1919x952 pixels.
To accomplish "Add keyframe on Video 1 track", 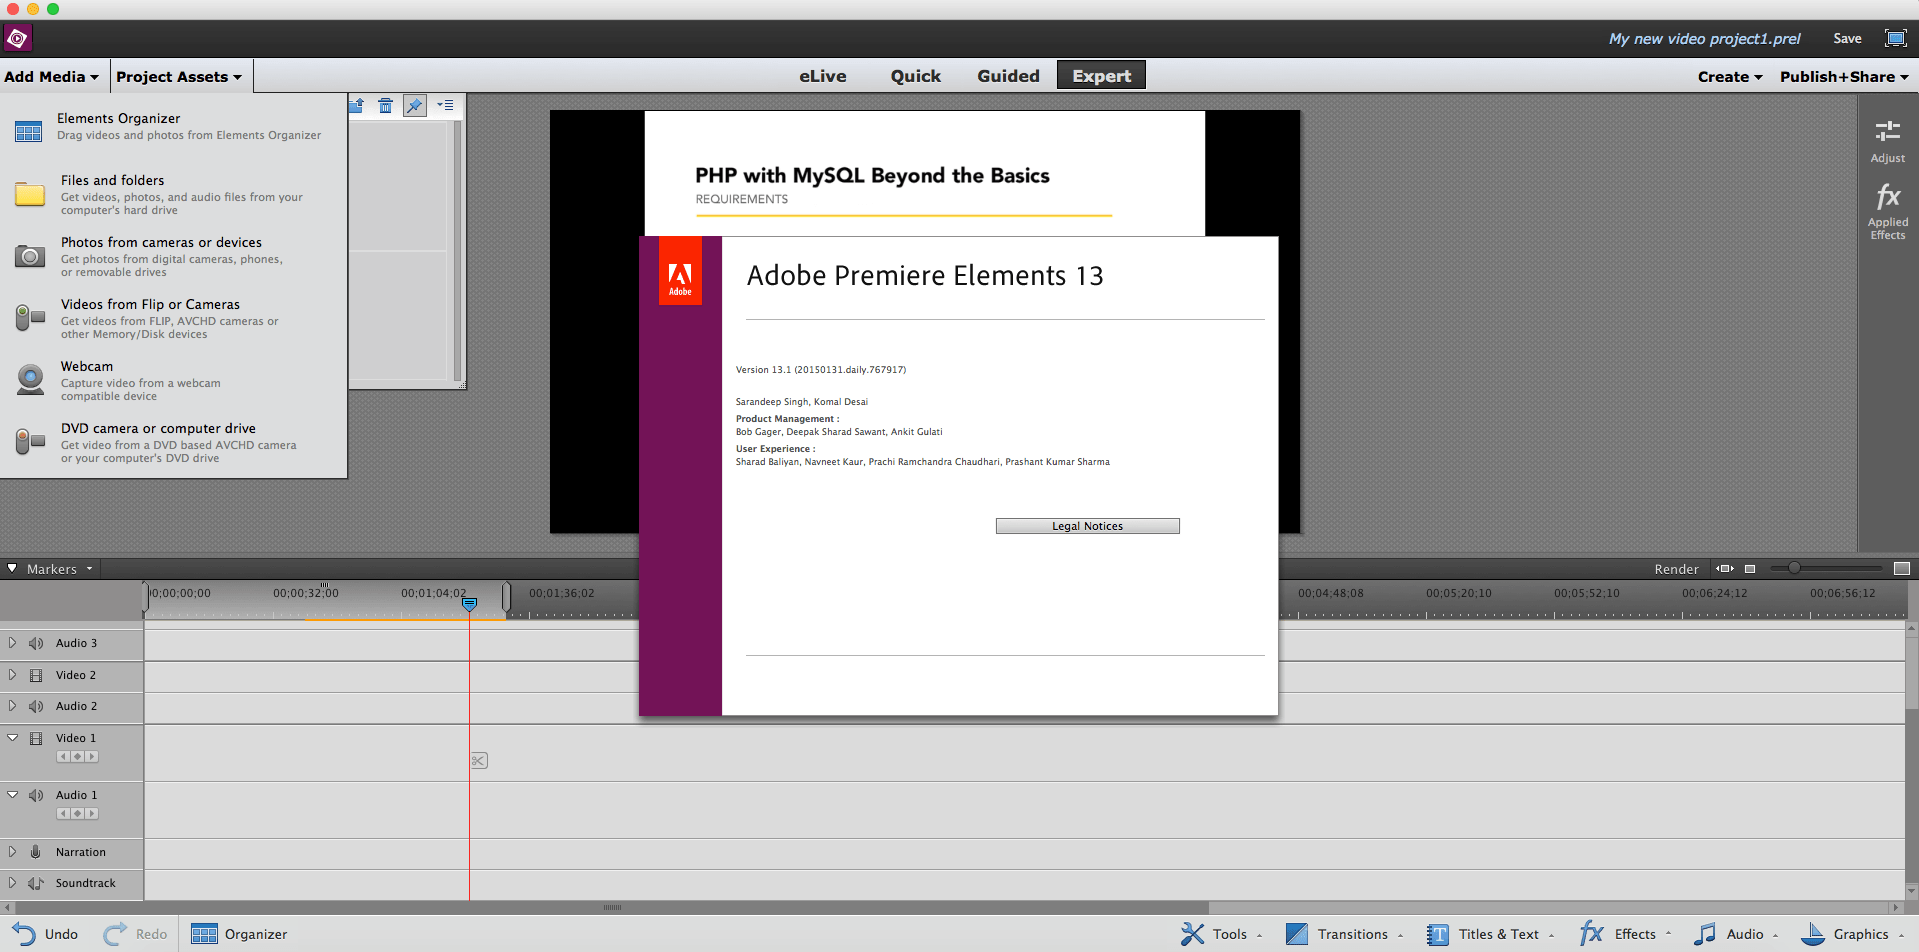I will click(77, 757).
